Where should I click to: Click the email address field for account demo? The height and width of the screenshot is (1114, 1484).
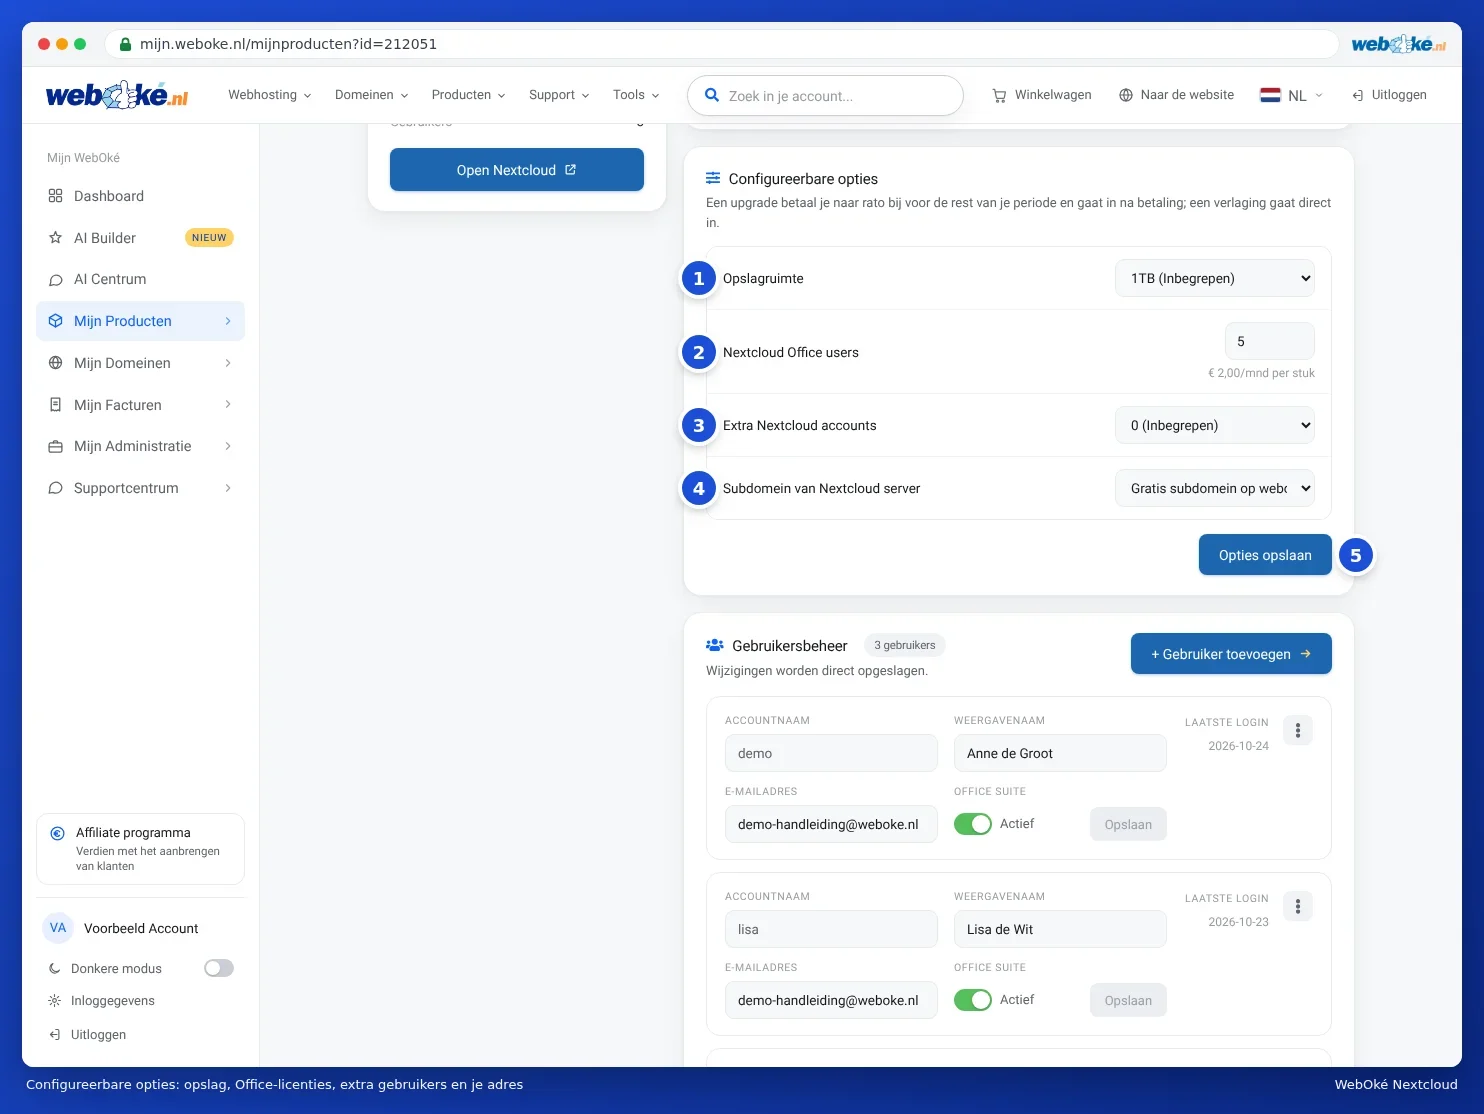coord(831,824)
